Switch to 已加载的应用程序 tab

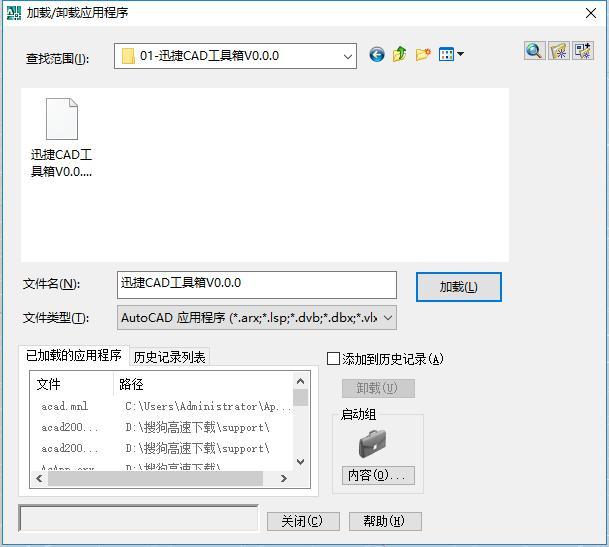click(x=74, y=355)
